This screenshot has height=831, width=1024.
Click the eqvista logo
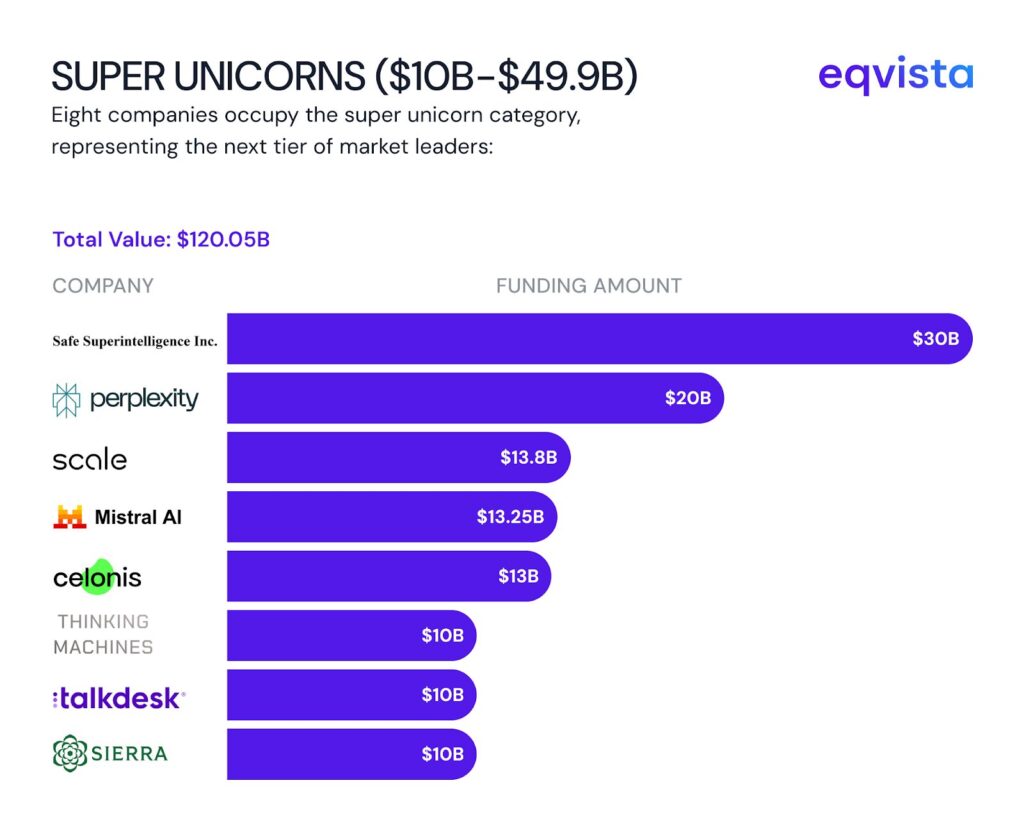(x=895, y=75)
